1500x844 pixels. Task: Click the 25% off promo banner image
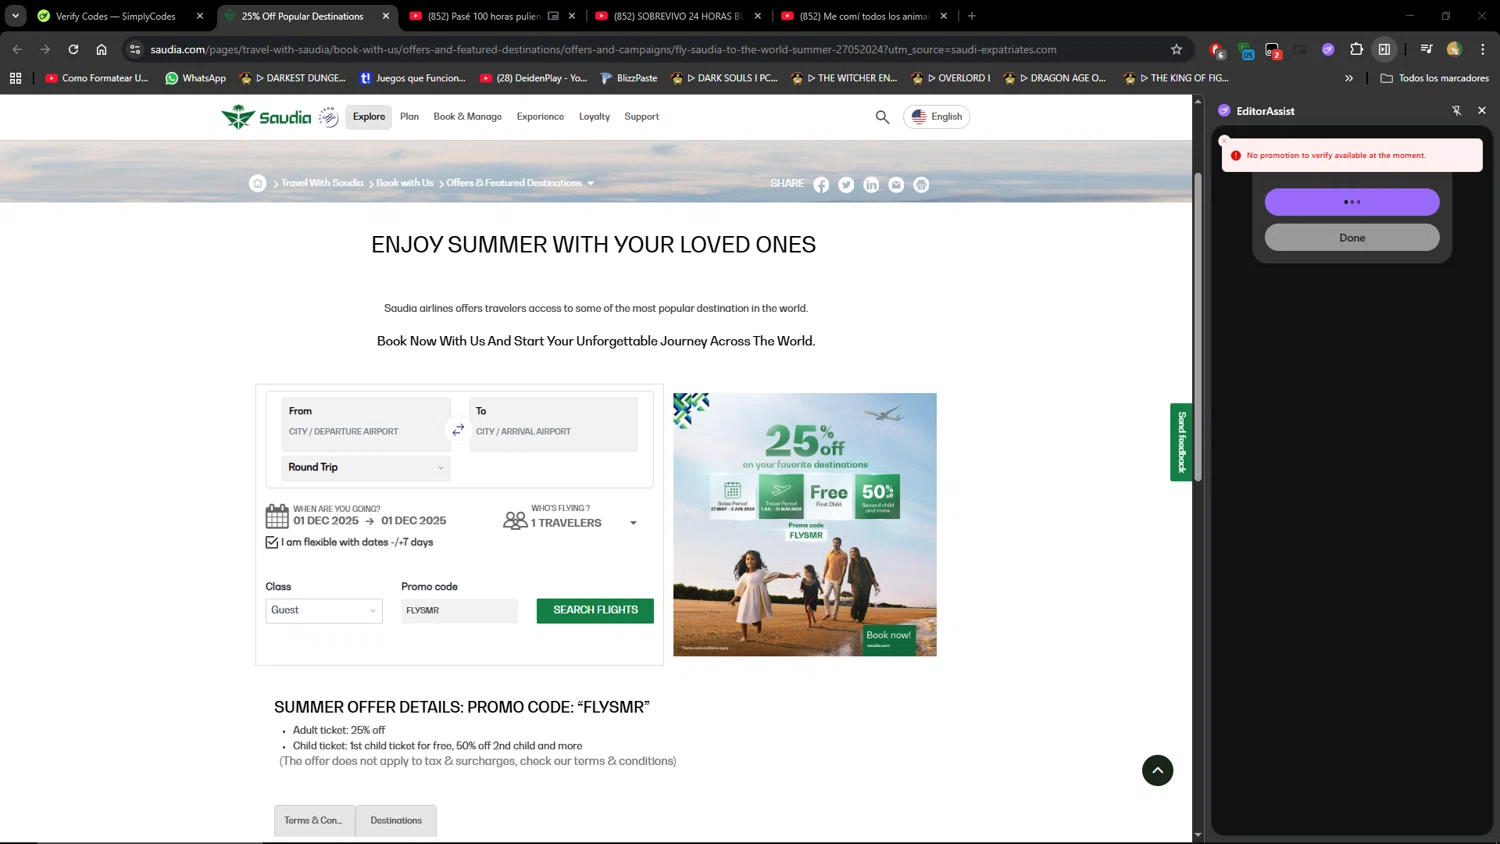[805, 524]
